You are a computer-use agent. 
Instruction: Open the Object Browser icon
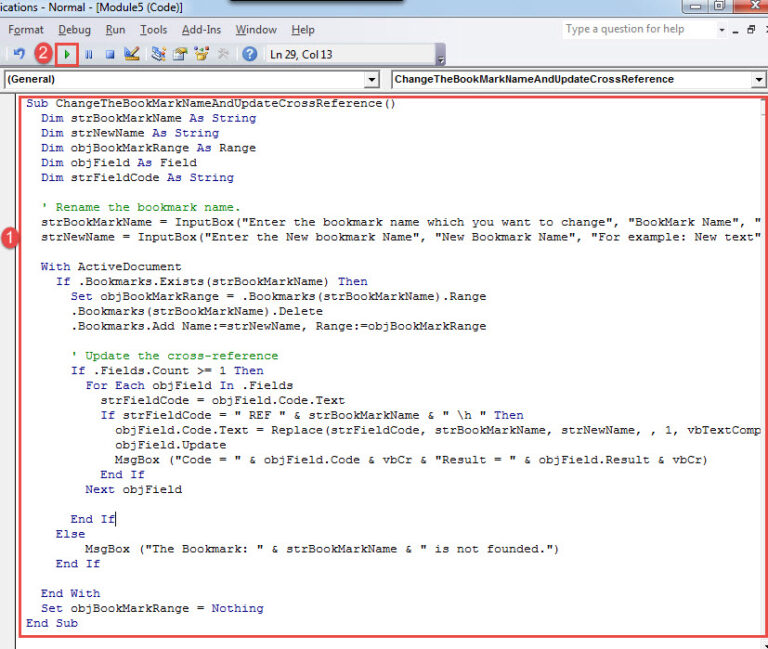point(202,54)
